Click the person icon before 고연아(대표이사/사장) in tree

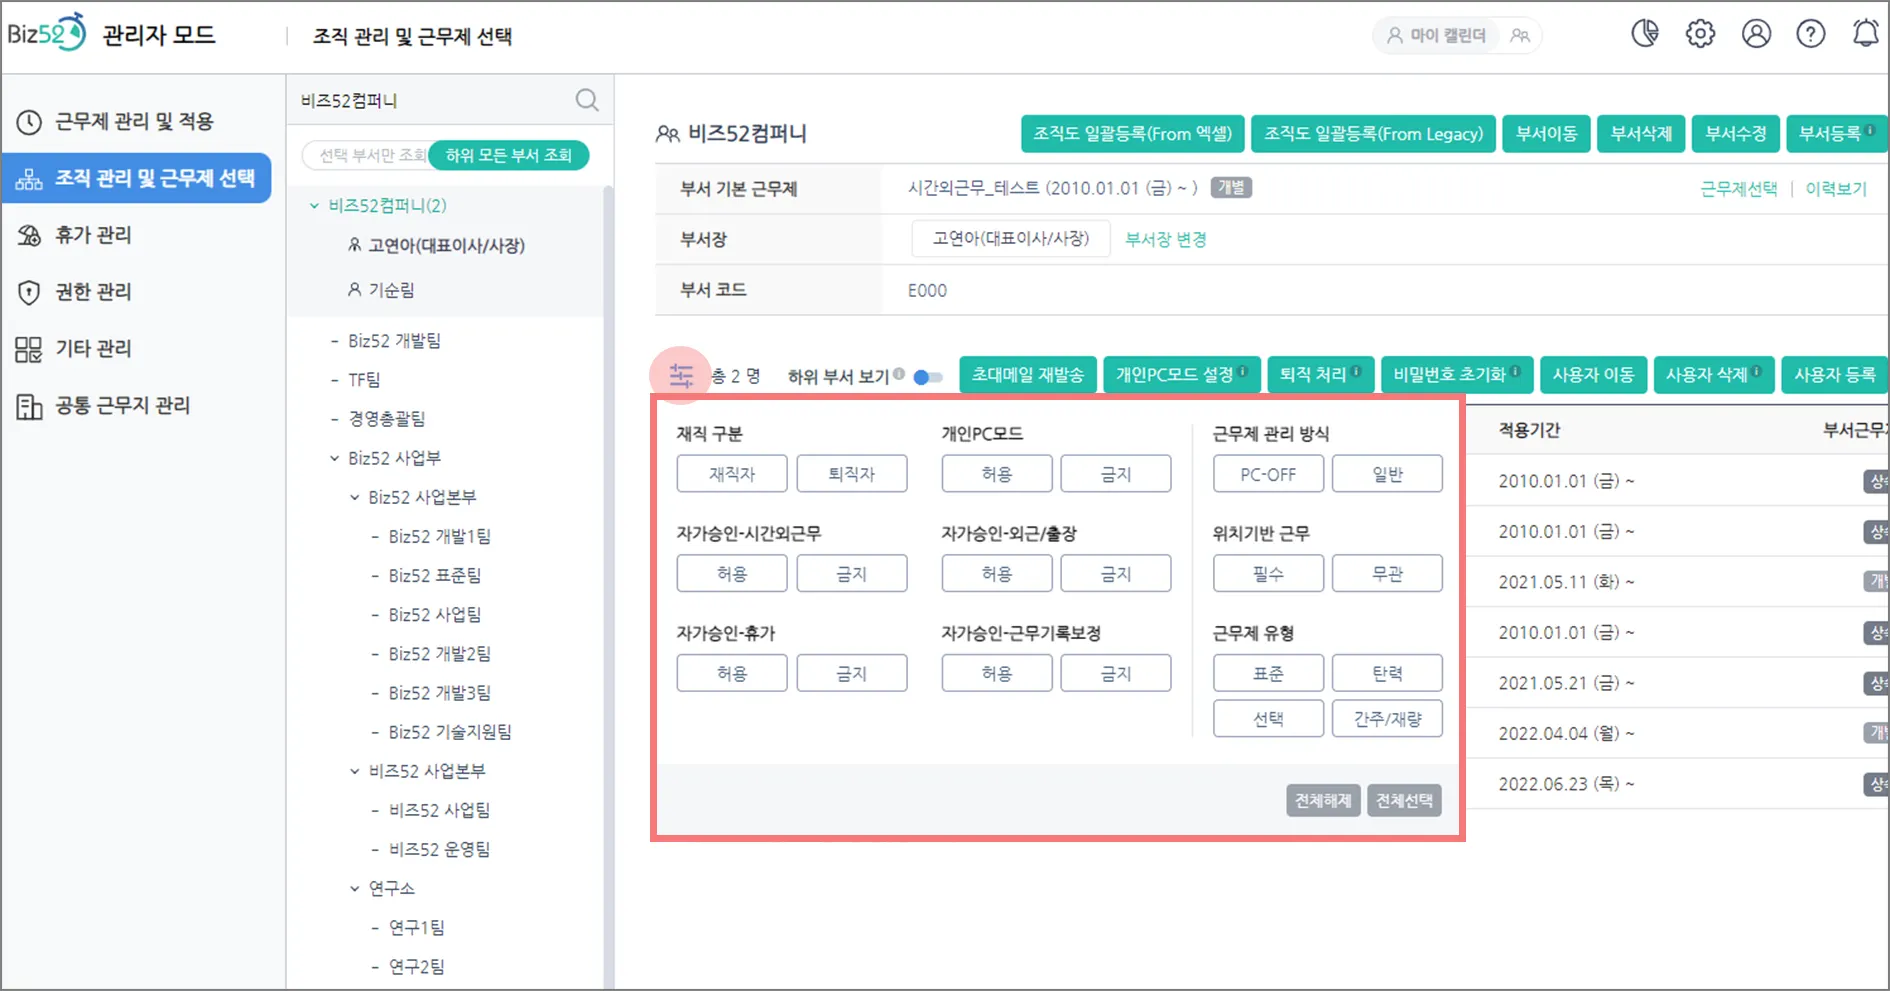coord(354,245)
